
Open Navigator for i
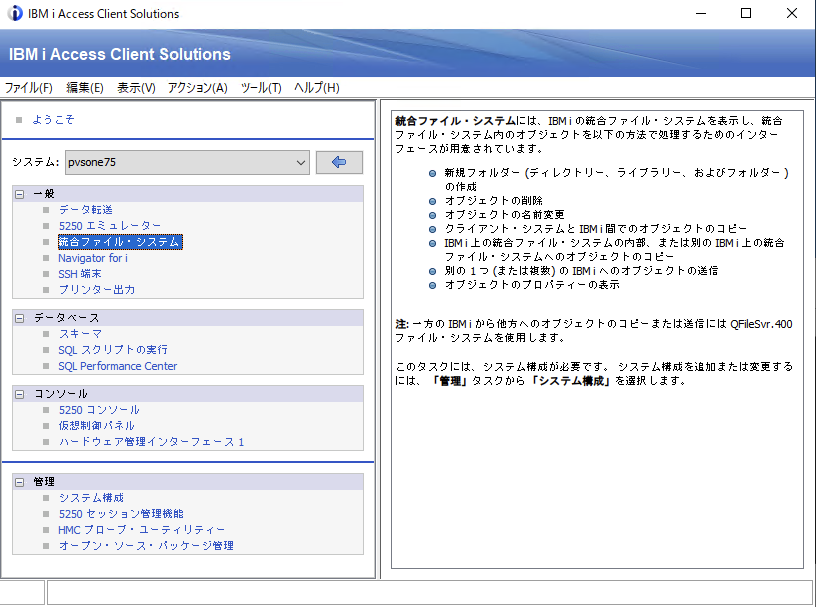tap(93, 258)
